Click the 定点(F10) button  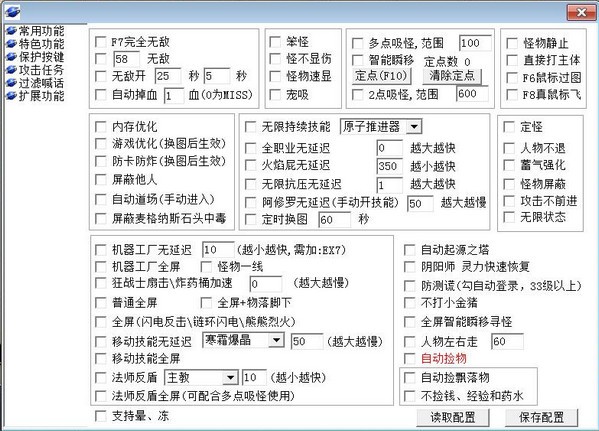pyautogui.click(x=381, y=76)
